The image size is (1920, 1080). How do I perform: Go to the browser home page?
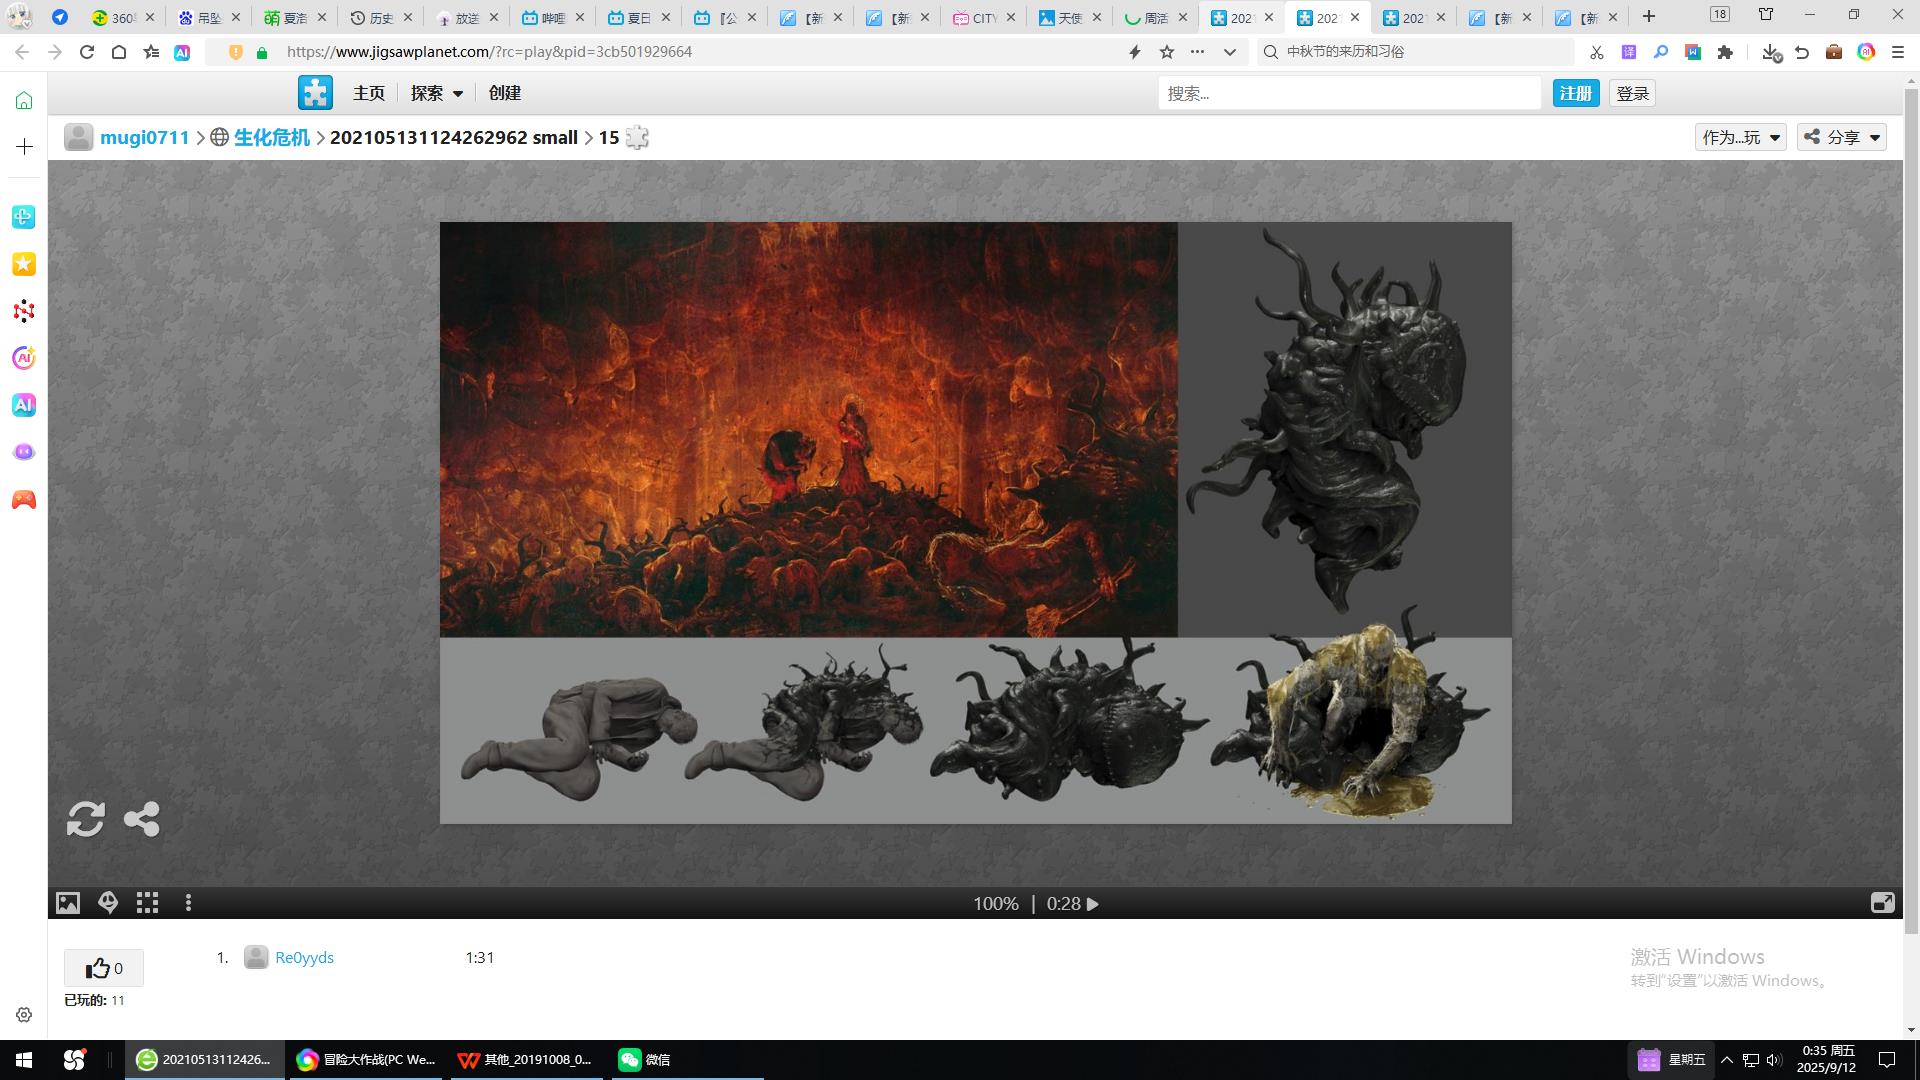tap(119, 52)
